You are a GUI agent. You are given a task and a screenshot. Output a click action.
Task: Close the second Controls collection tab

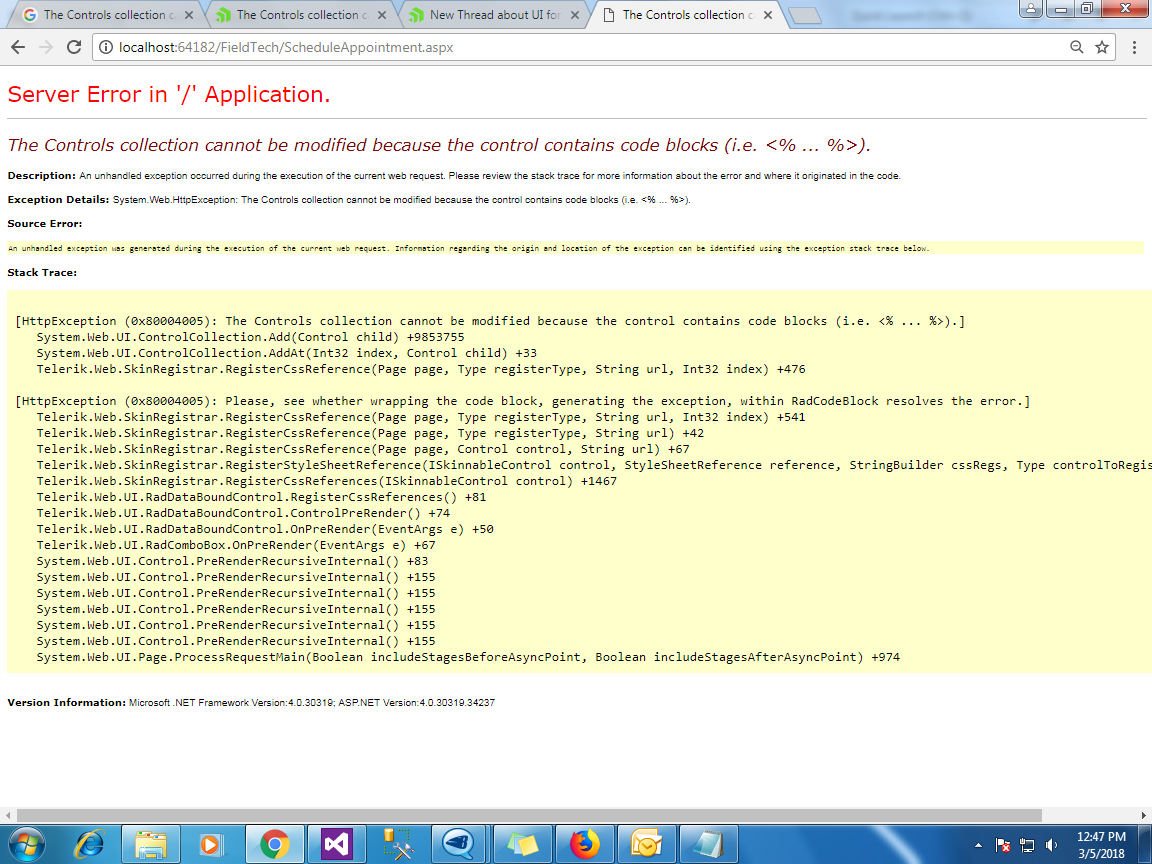[382, 15]
